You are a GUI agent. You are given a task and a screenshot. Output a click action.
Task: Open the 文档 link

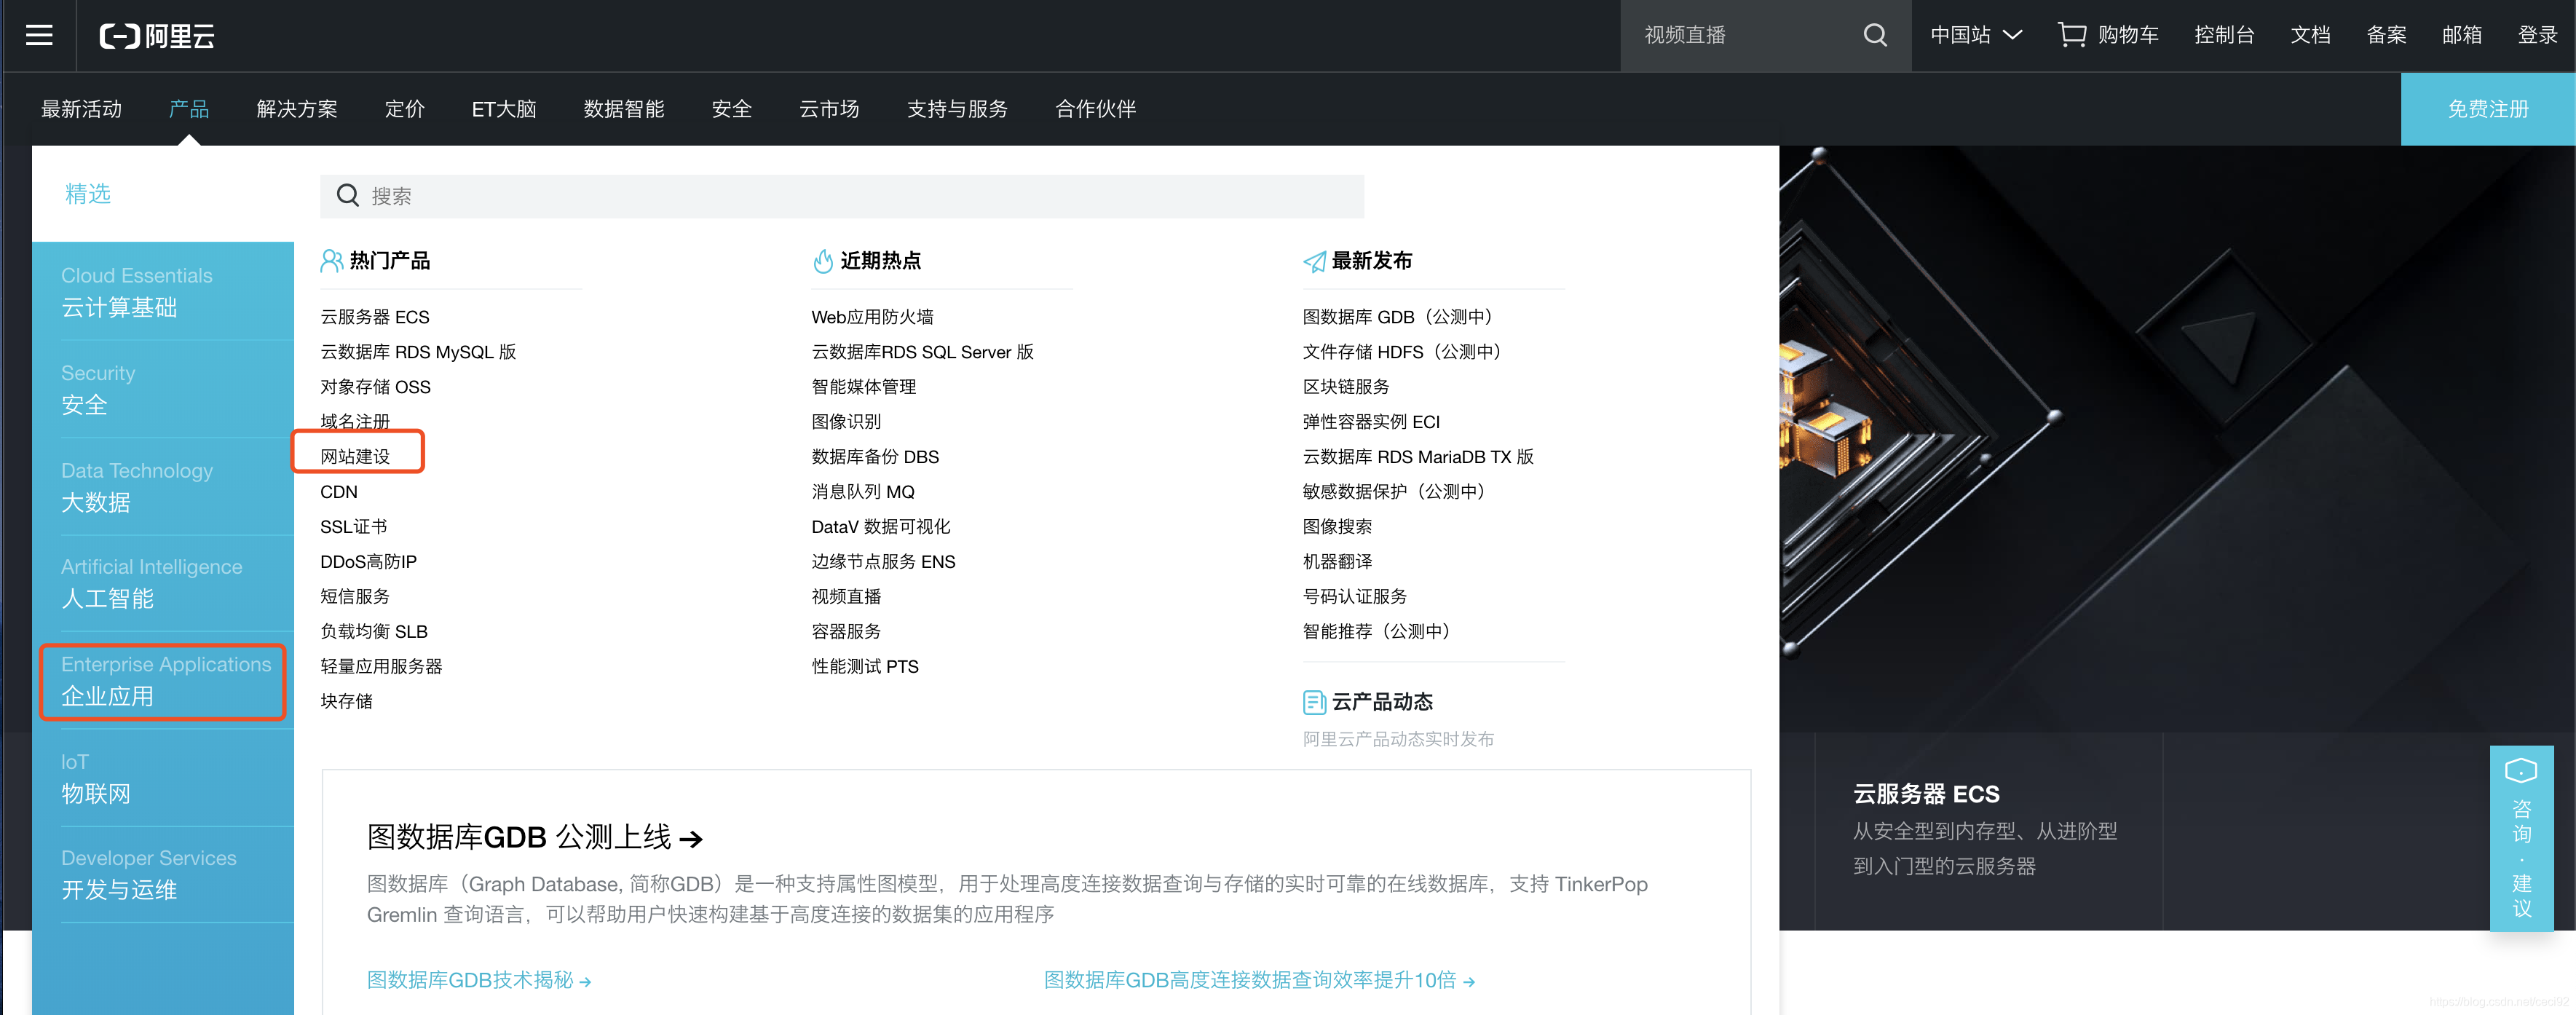(x=2310, y=35)
